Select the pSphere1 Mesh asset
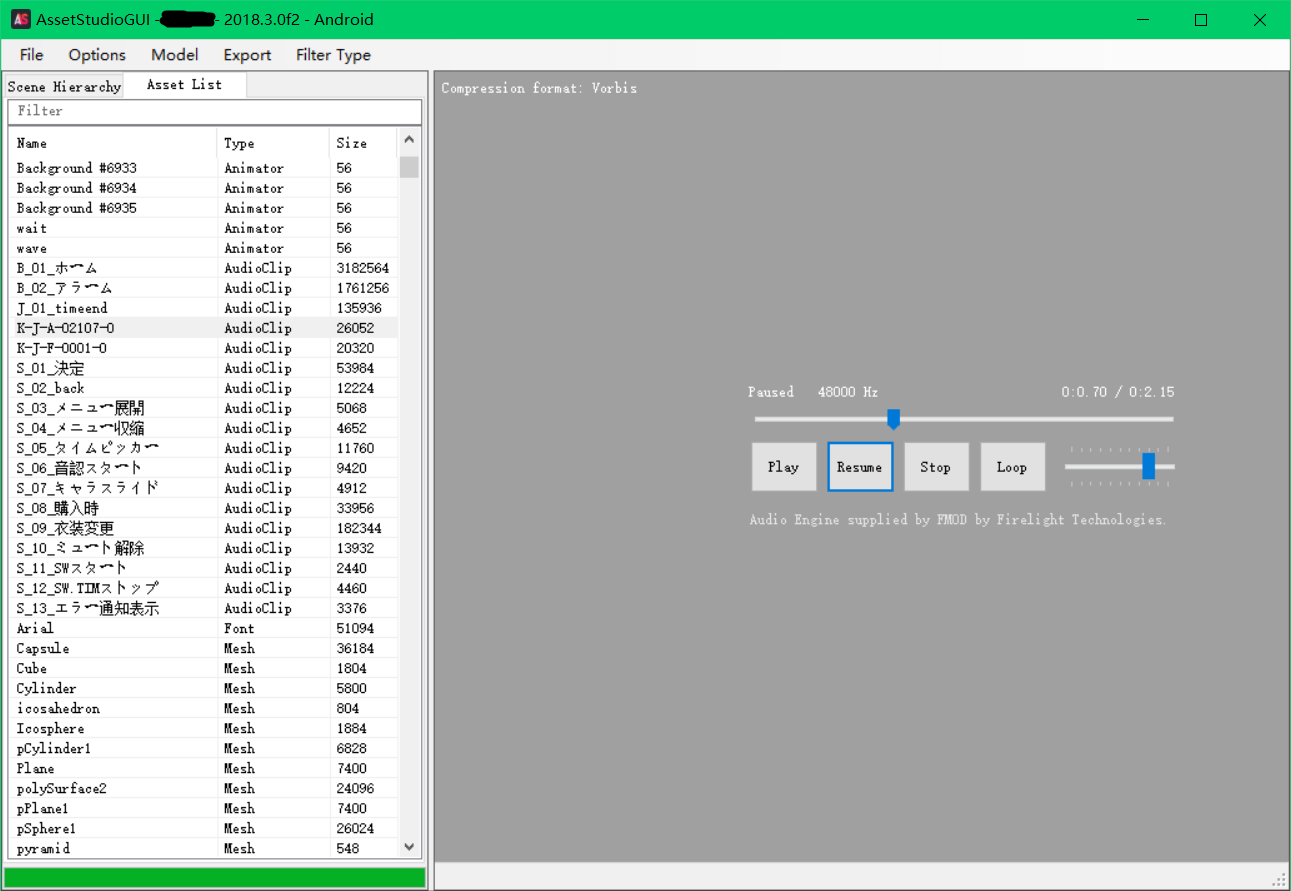 203,828
